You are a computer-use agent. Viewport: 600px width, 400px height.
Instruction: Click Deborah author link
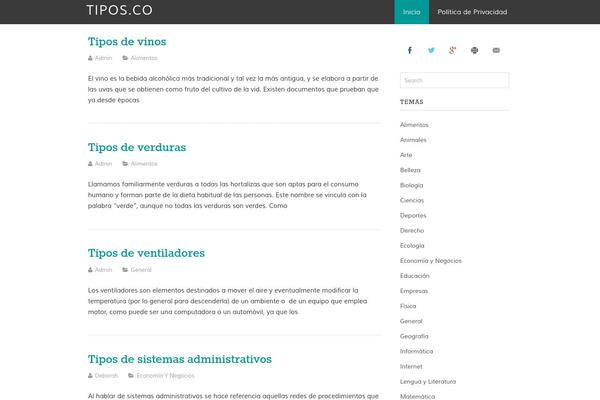click(106, 376)
